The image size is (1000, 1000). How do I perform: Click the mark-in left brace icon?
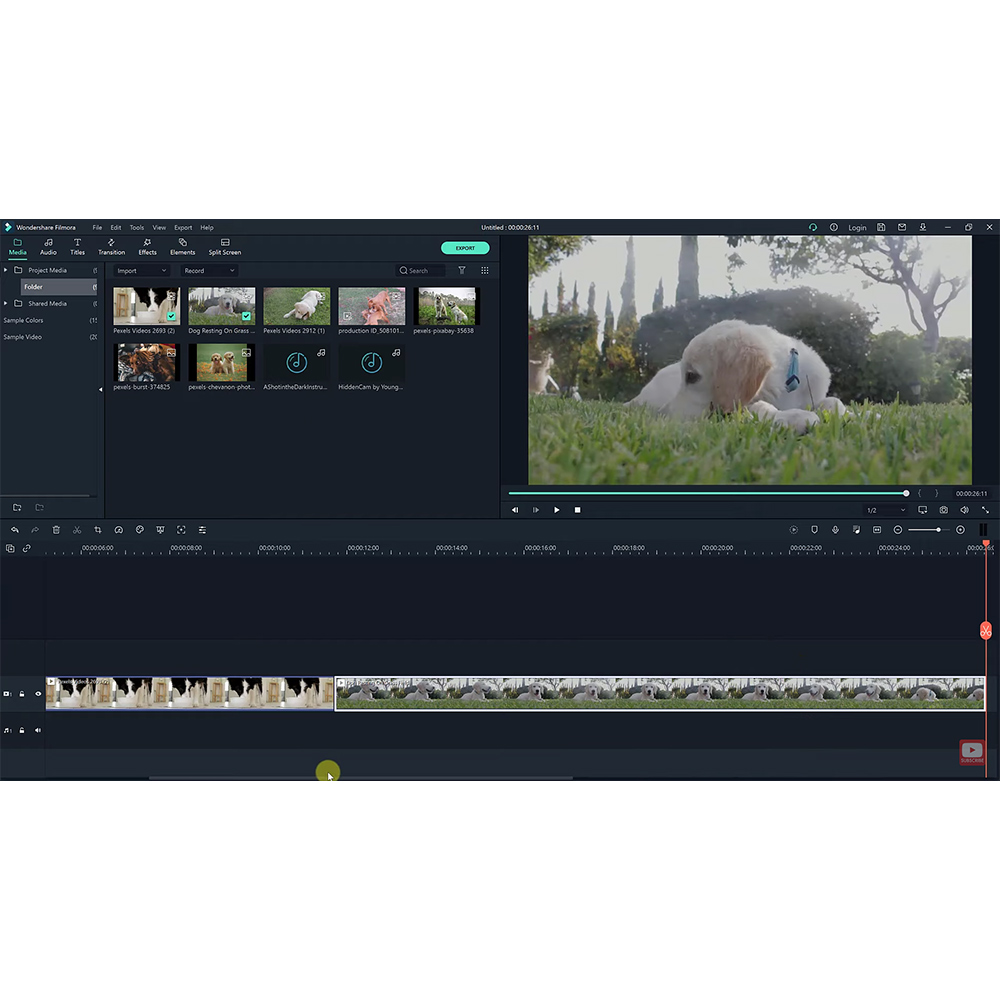click(920, 494)
